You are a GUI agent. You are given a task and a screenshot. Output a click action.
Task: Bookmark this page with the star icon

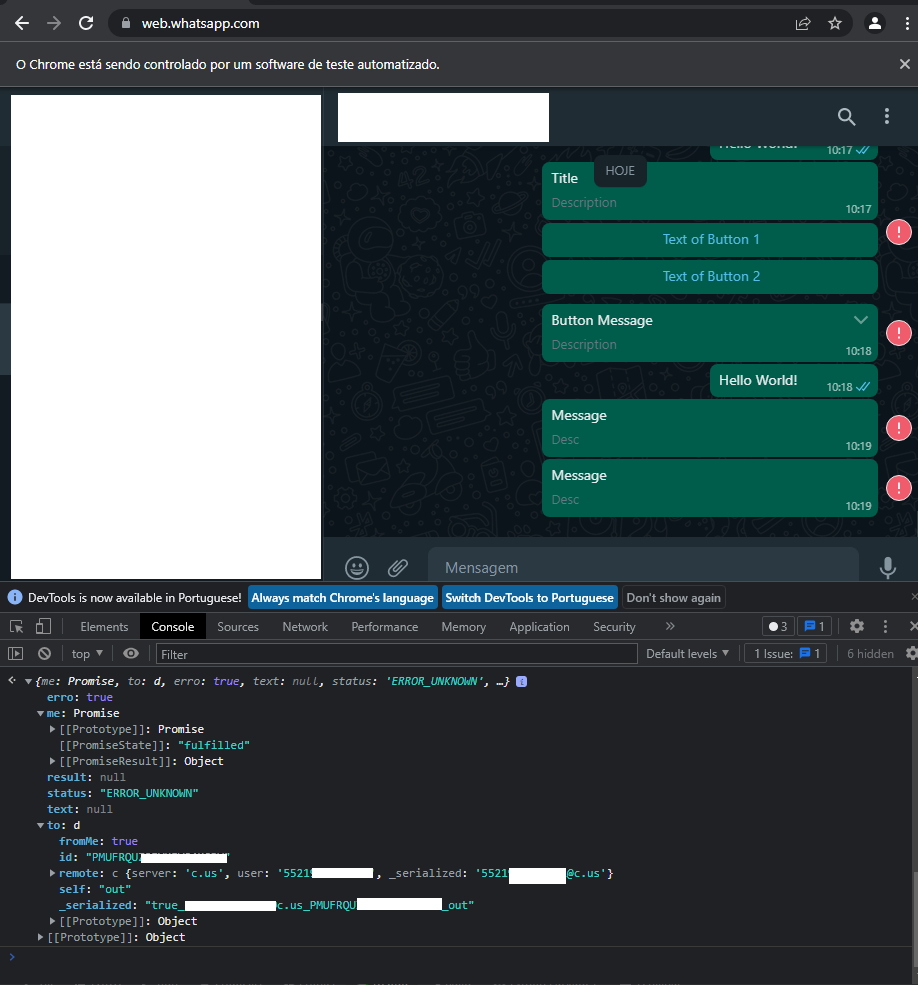[x=835, y=24]
